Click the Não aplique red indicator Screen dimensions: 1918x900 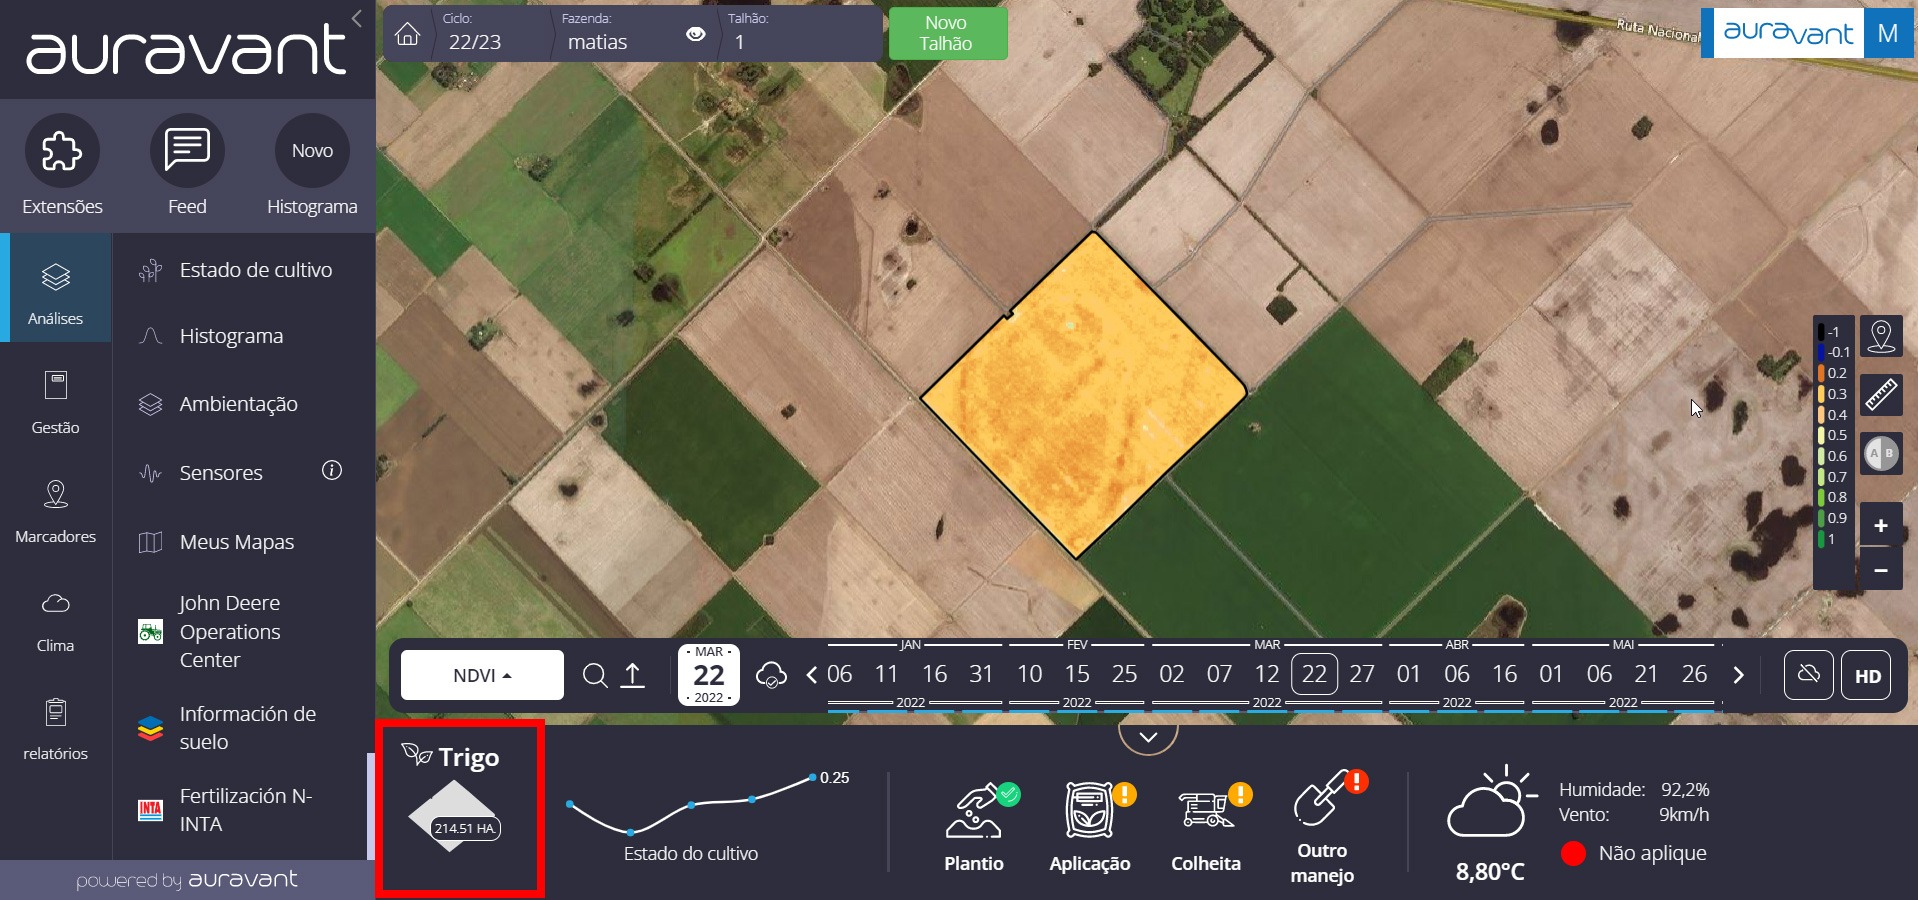coord(1573,853)
